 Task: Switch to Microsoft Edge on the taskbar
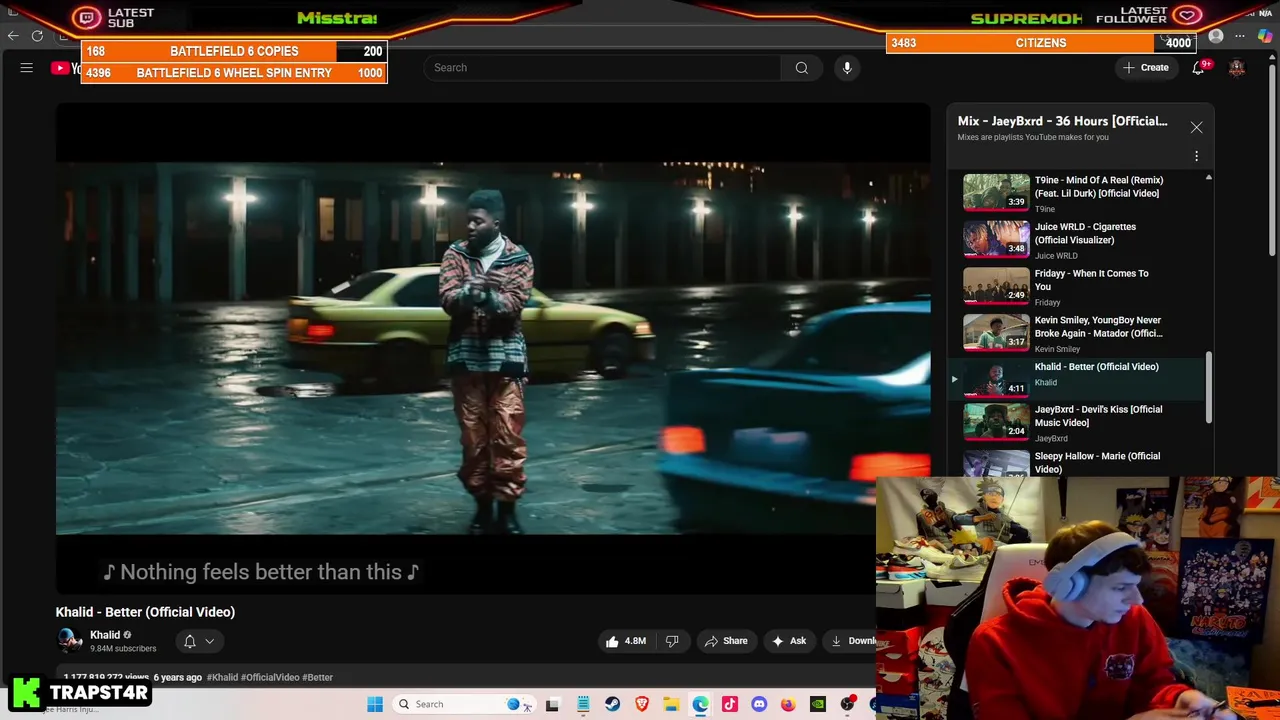point(701,704)
